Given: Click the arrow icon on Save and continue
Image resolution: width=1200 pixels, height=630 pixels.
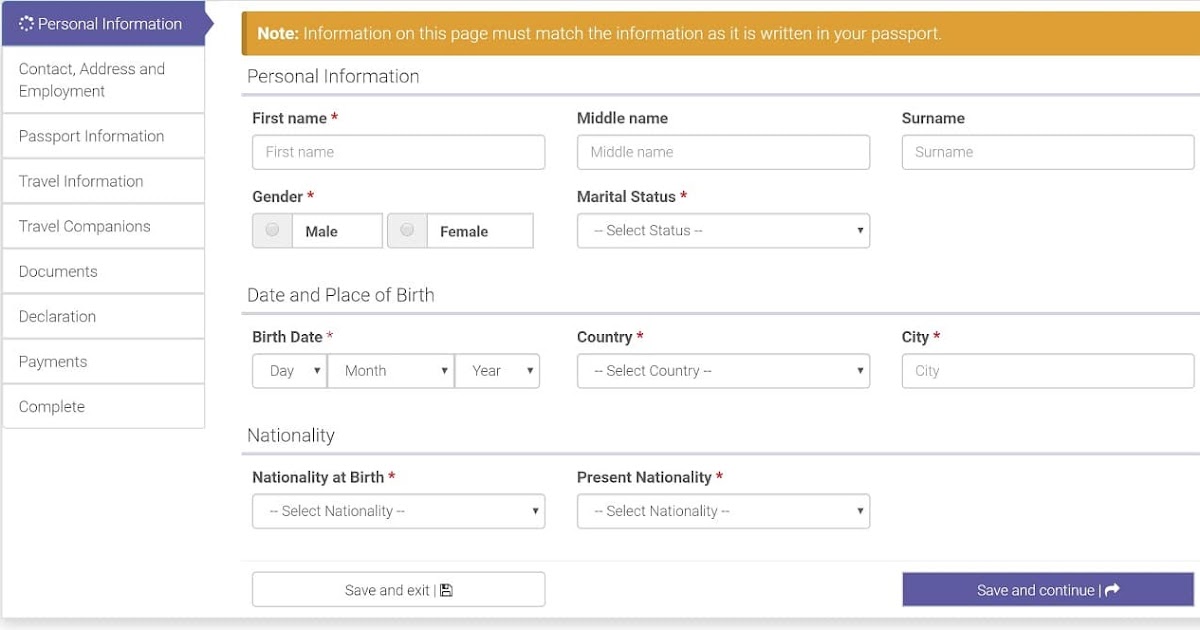Looking at the screenshot, I should tap(1112, 590).
